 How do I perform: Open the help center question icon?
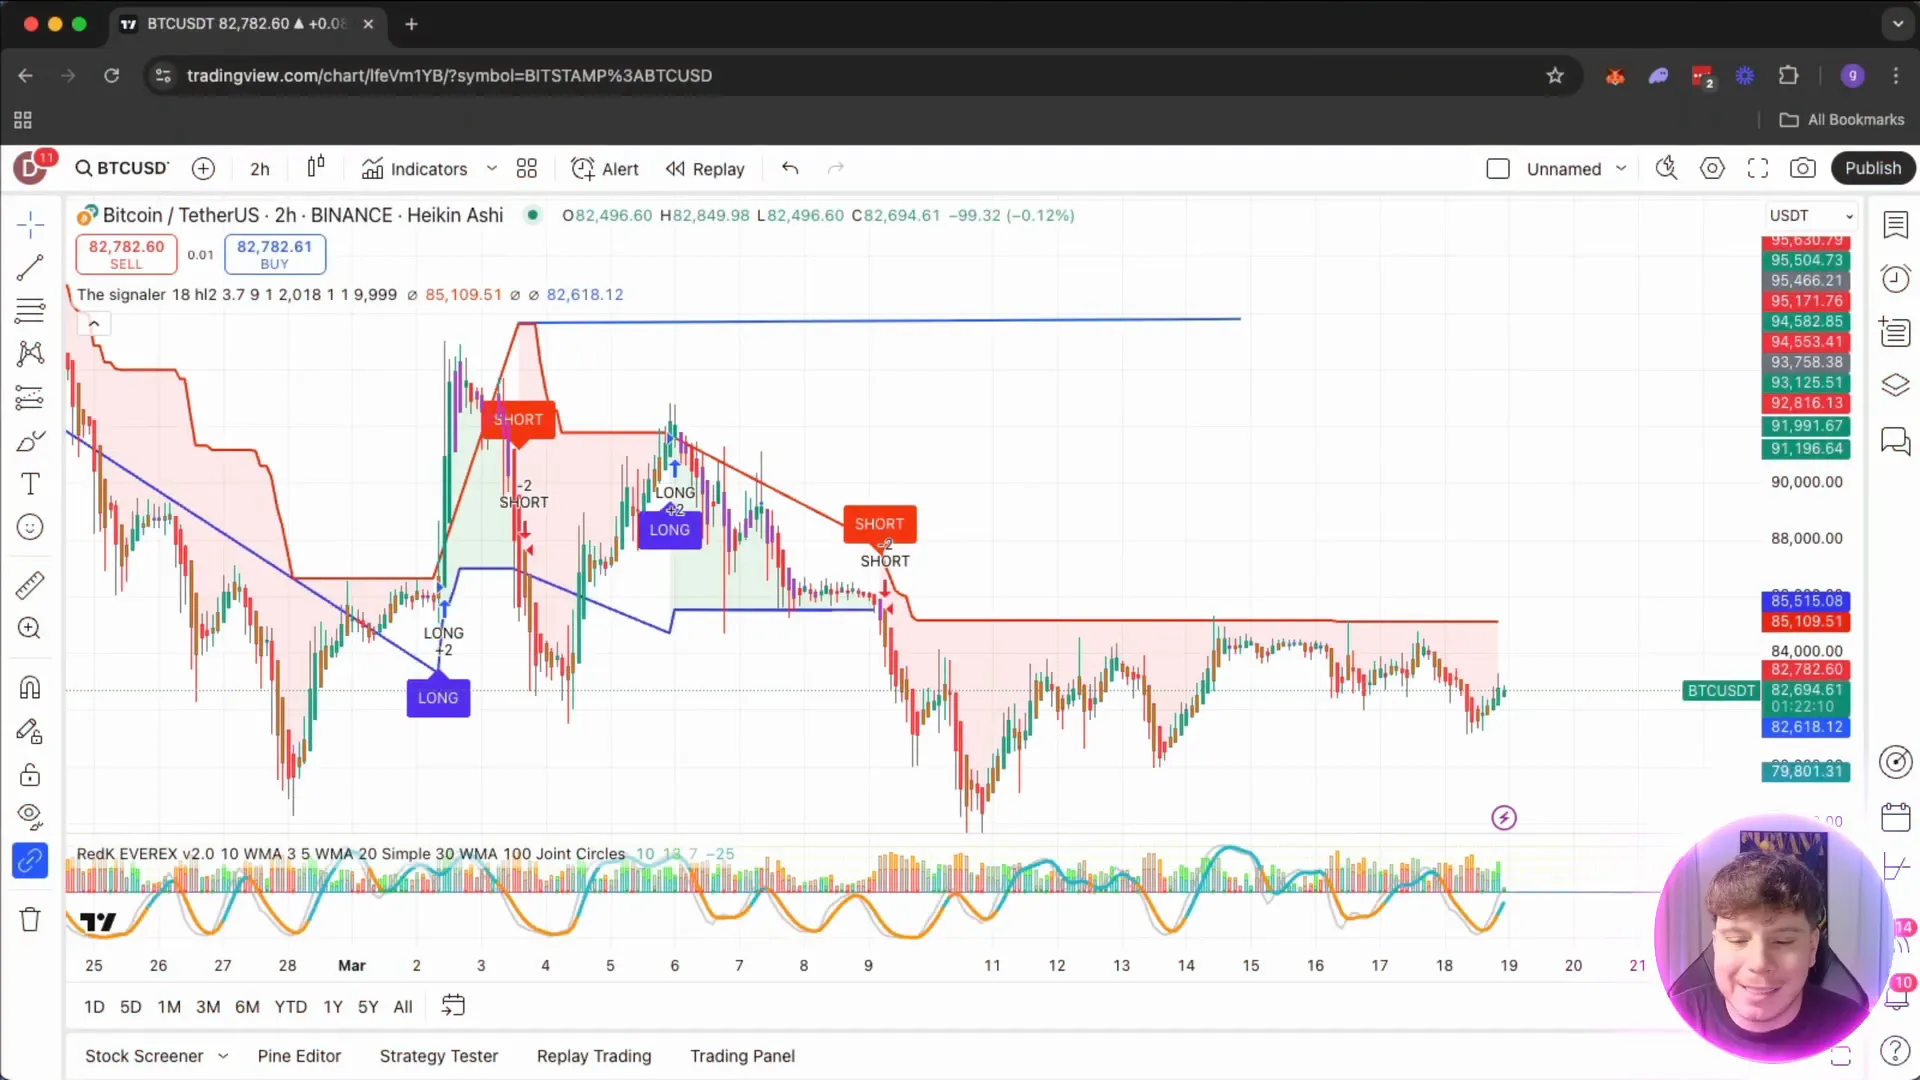pos(1896,1050)
